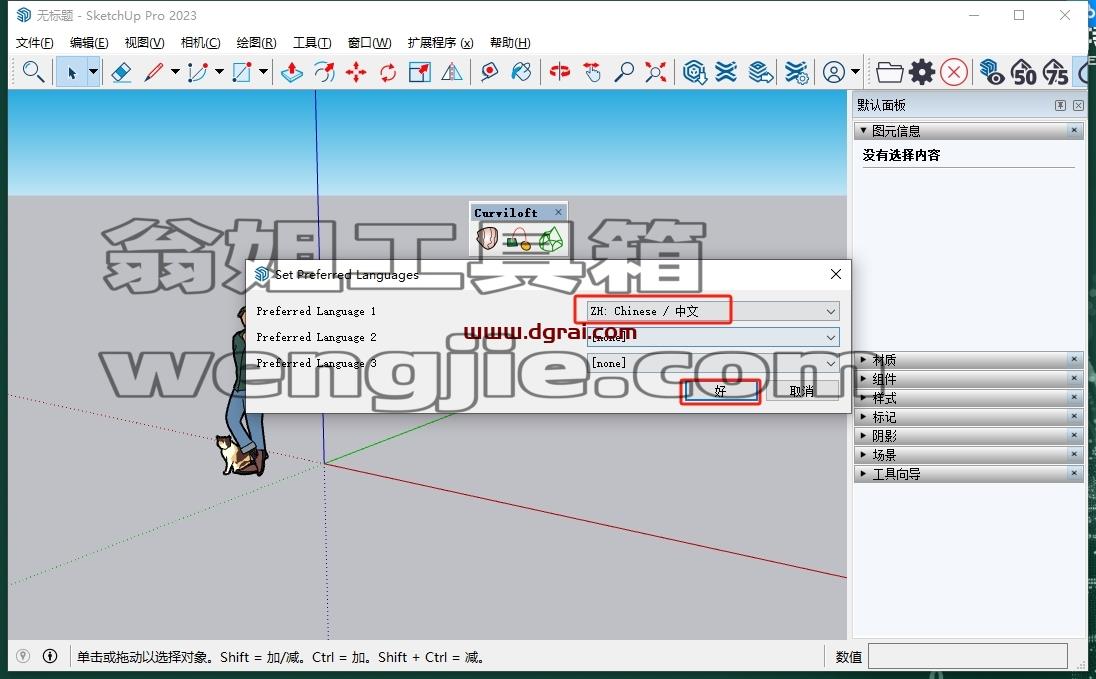Activate the Select arrow tool

tap(71, 72)
